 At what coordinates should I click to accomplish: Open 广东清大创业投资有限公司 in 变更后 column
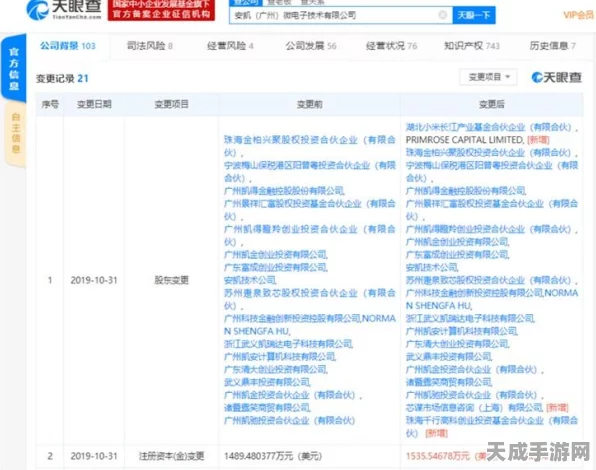coord(457,344)
